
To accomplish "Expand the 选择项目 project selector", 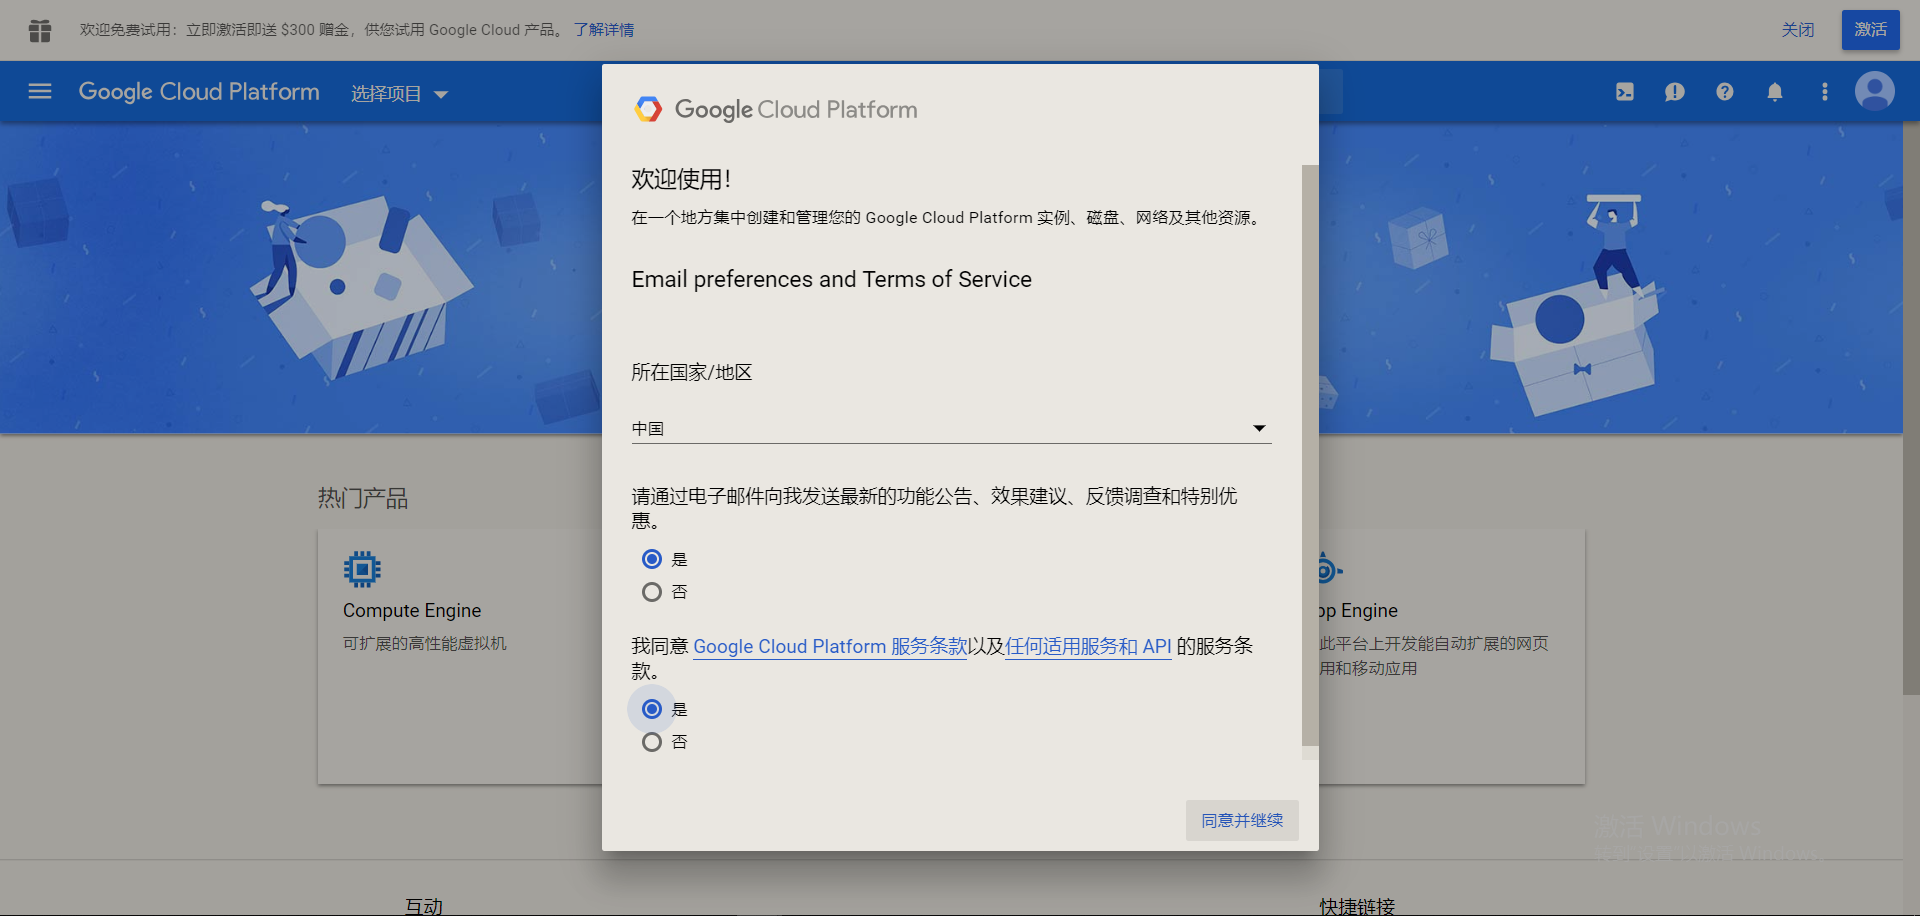I will (x=399, y=93).
